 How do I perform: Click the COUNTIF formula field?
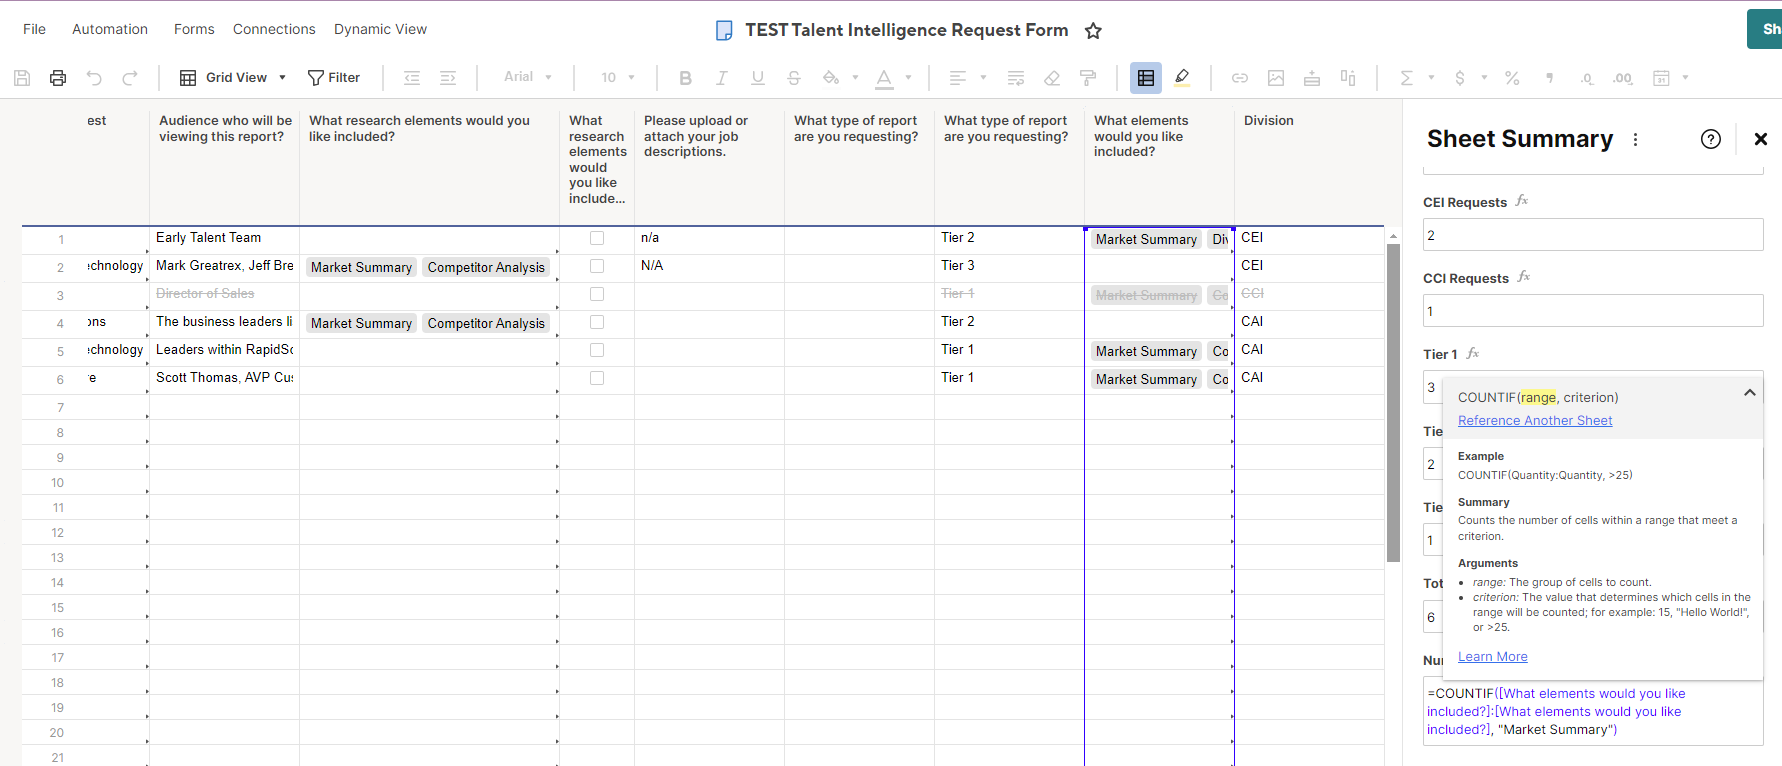coord(1593,711)
